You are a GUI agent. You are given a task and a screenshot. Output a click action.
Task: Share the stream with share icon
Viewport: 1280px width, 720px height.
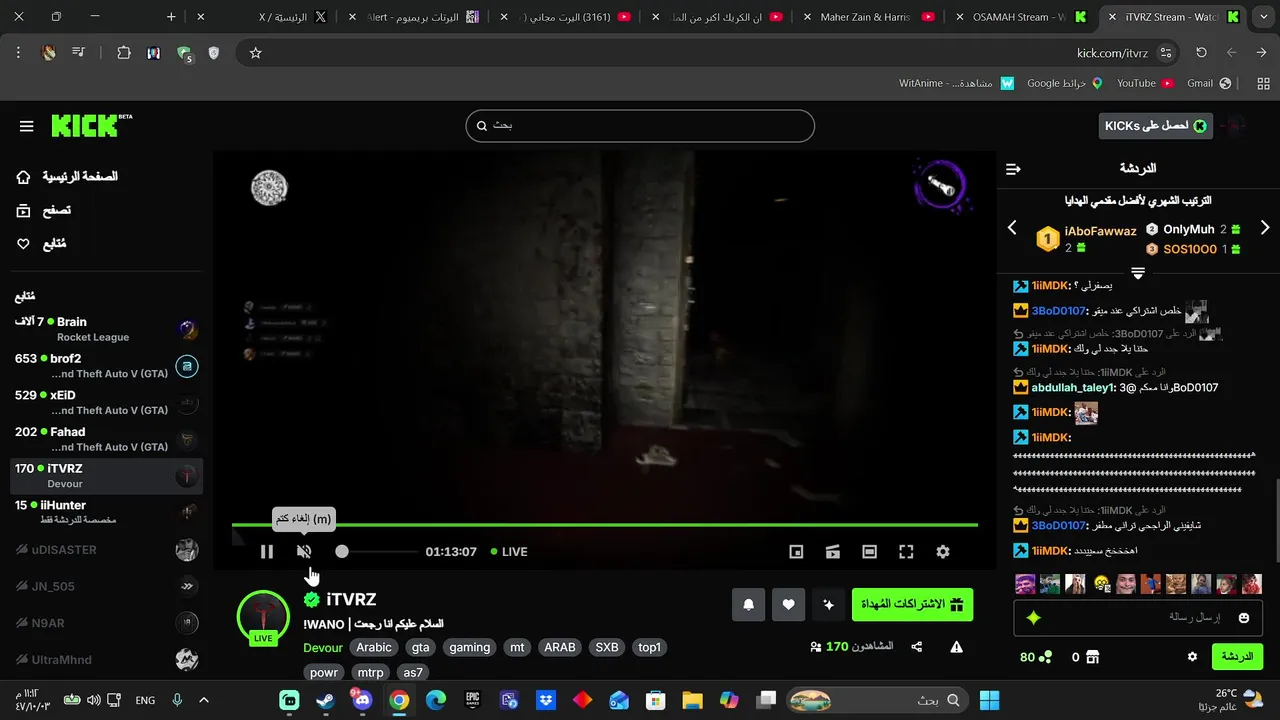coord(917,647)
